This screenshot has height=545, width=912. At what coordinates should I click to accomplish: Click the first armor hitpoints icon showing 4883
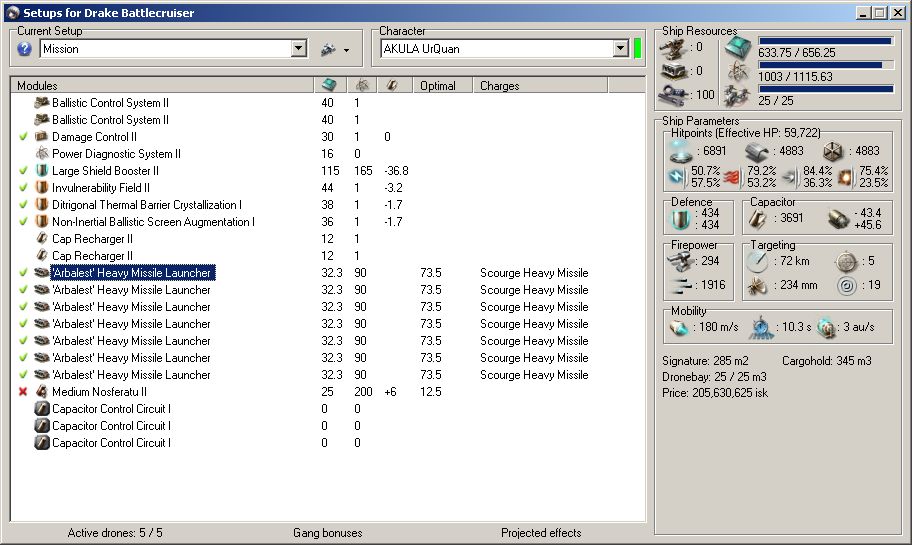click(758, 152)
